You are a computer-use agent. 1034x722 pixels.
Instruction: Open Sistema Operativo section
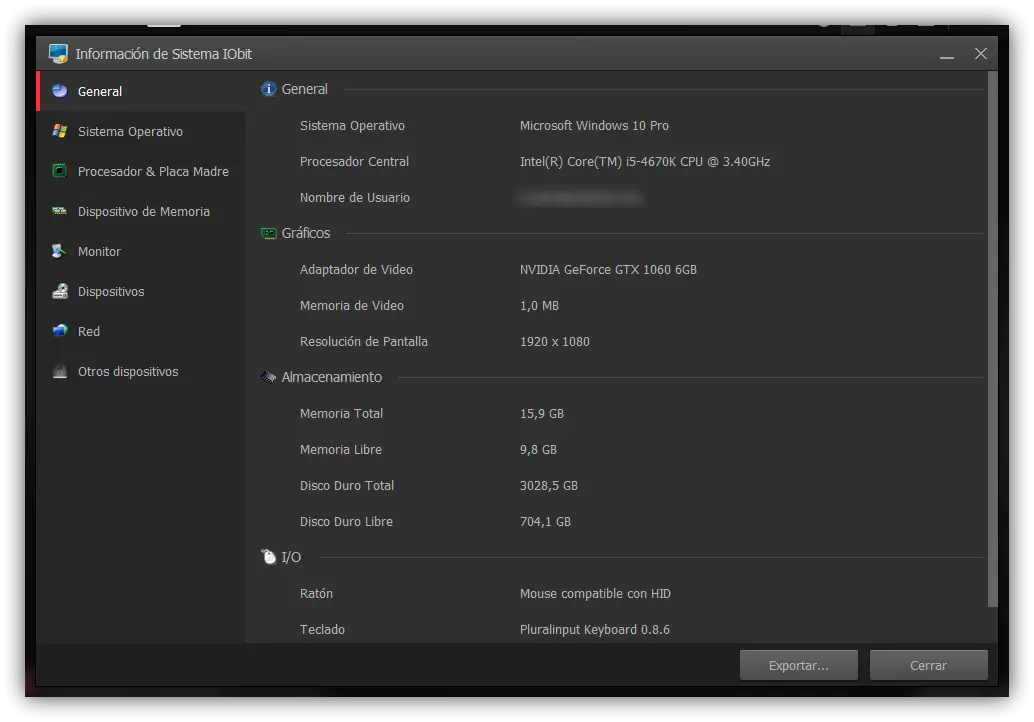click(141, 131)
